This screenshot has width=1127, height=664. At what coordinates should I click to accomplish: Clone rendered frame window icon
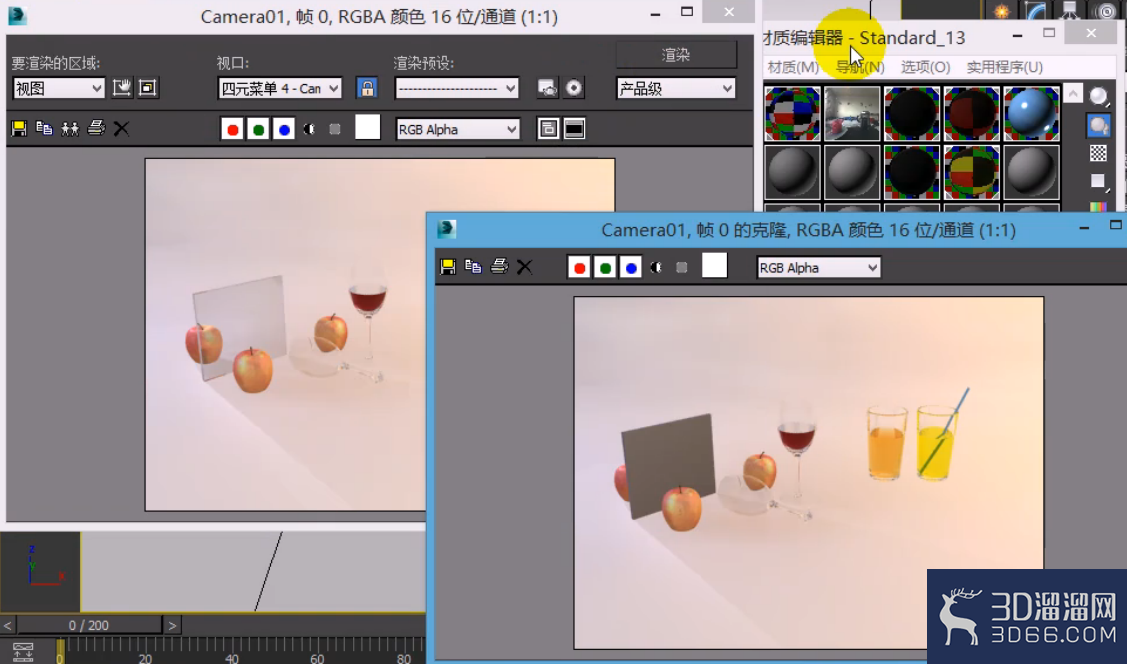coord(70,129)
